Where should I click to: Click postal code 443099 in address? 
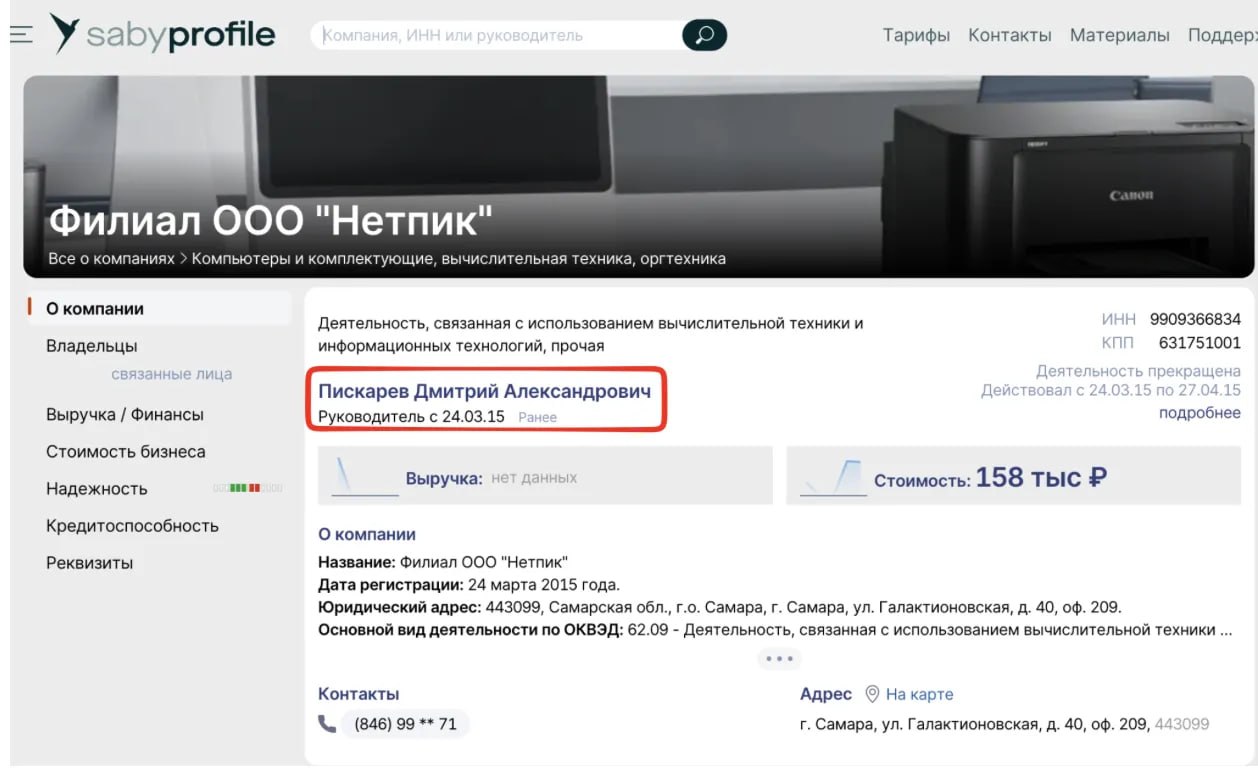1182,723
